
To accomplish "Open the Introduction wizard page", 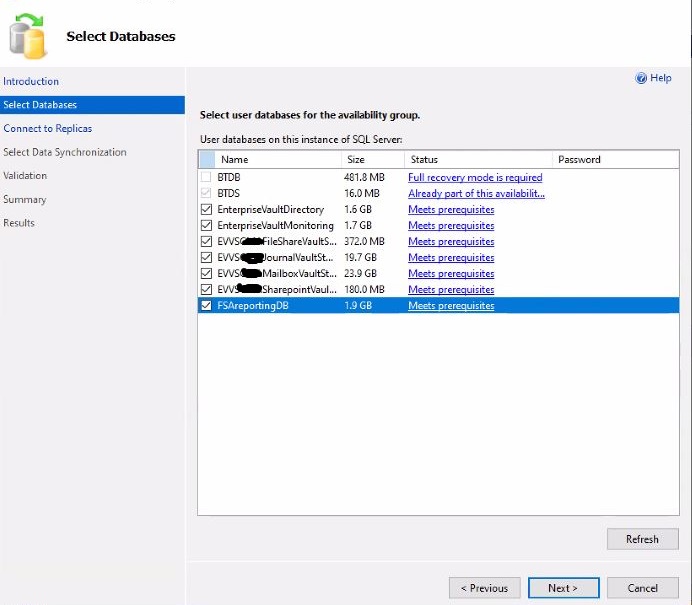I will click(x=31, y=81).
